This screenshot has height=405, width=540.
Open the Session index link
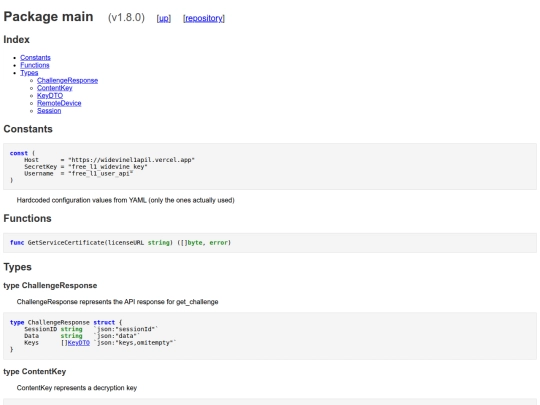tap(49, 111)
